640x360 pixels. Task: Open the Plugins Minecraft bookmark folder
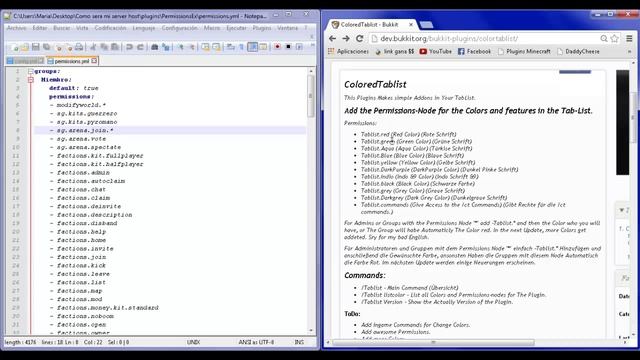point(524,51)
